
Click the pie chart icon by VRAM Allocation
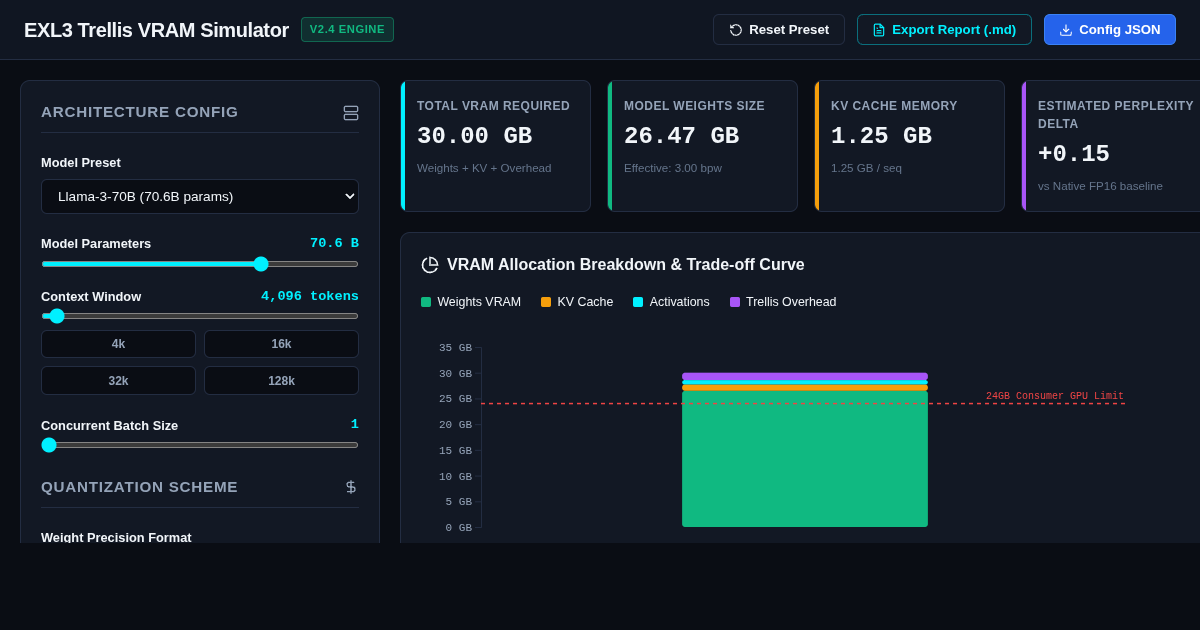tap(430, 265)
